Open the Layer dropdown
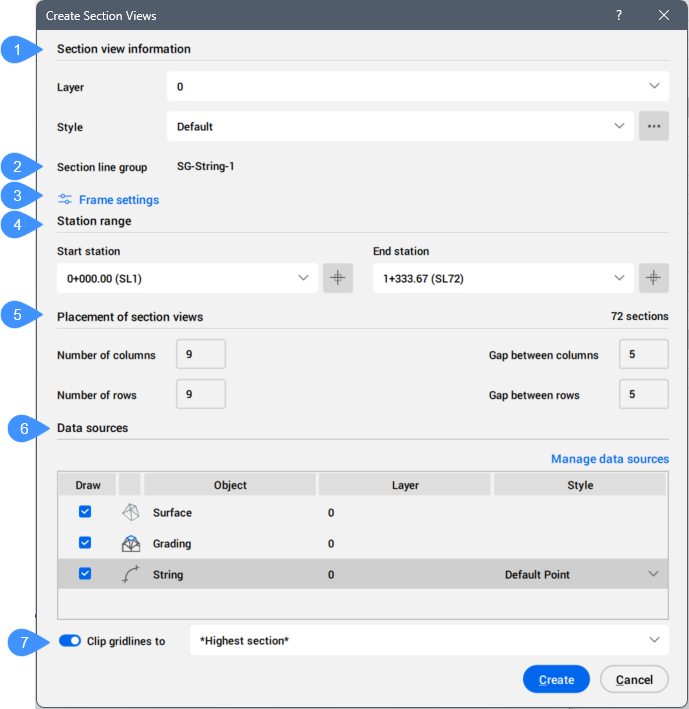The width and height of the screenshot is (689, 709). click(417, 87)
